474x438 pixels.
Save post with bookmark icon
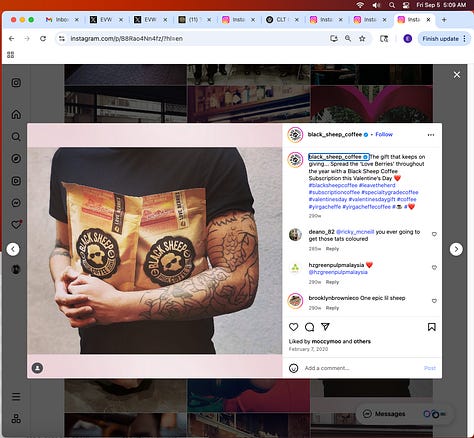pos(432,327)
